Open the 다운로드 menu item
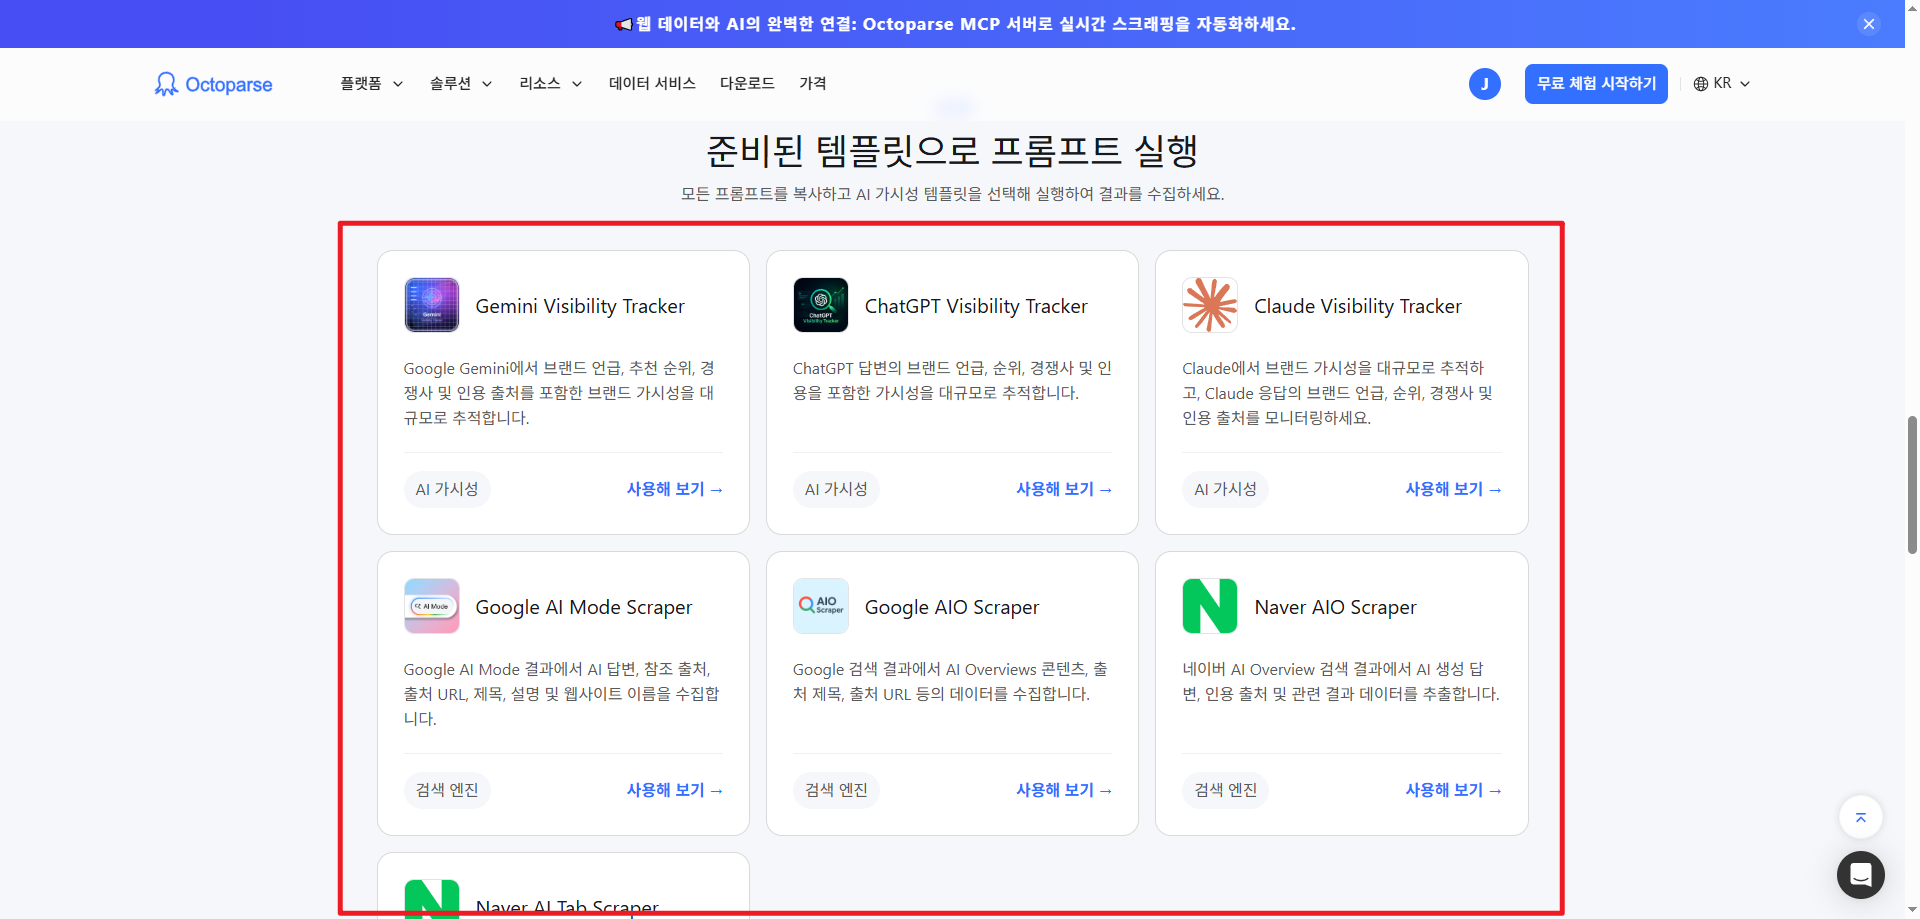 (x=747, y=84)
